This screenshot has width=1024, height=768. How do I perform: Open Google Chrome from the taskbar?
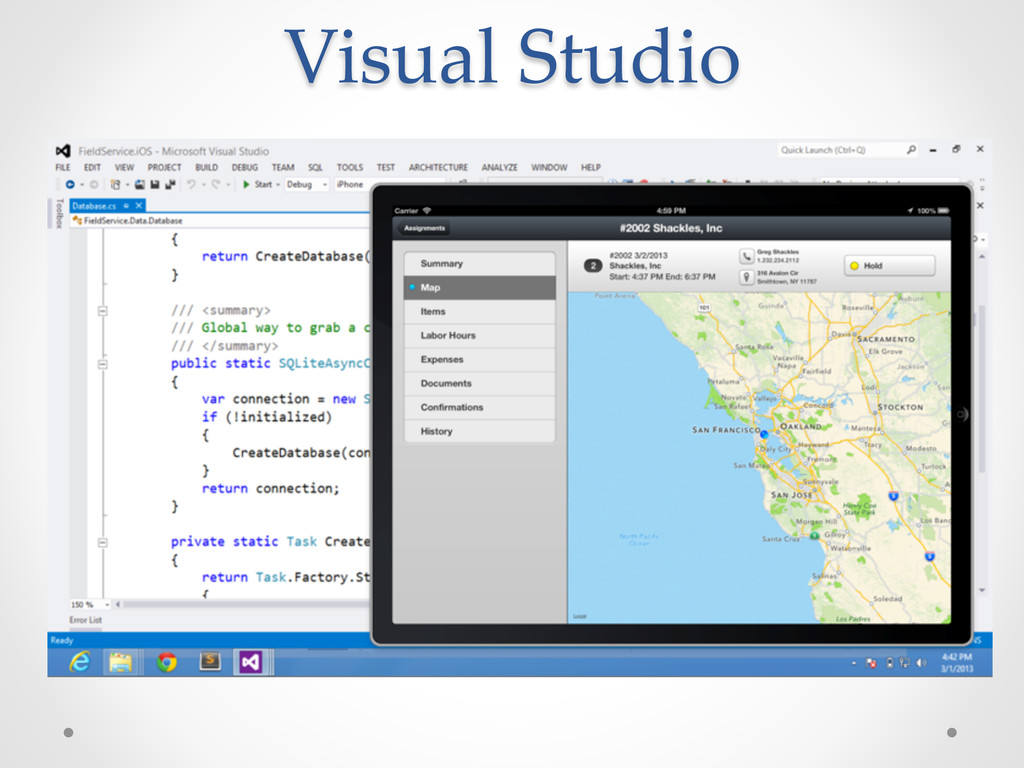point(167,662)
